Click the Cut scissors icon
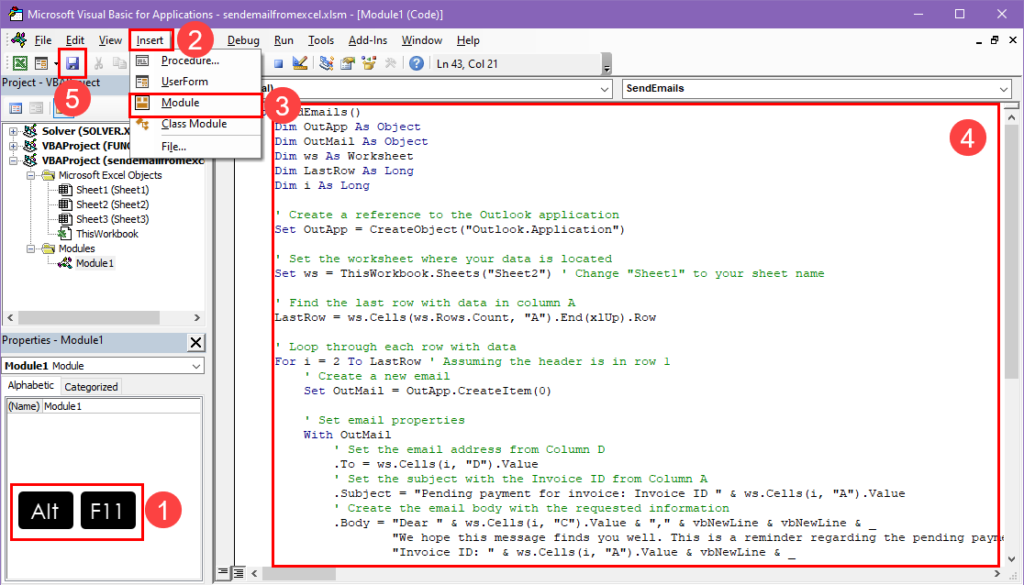Screen dimensions: 1024x585 [100, 63]
